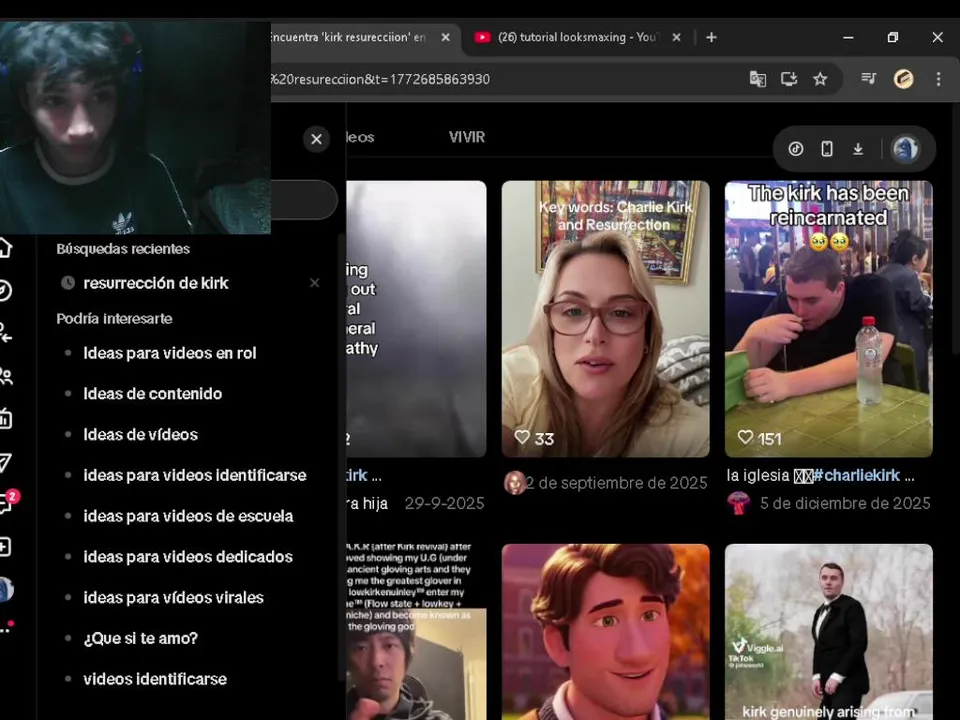This screenshot has width=960, height=720.
Task: Click the get app phone icon
Action: click(x=827, y=149)
